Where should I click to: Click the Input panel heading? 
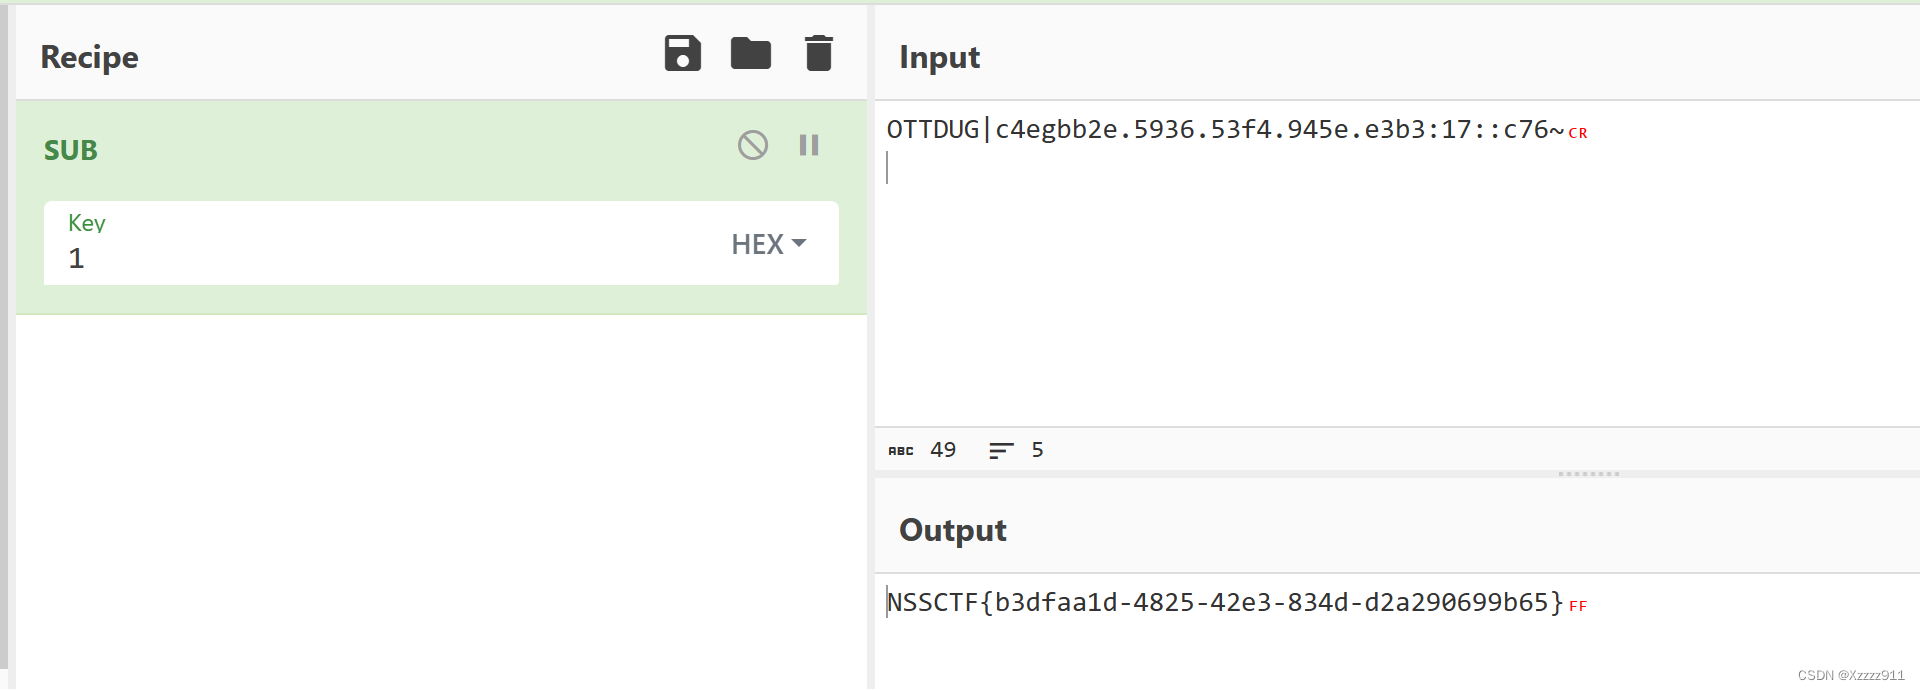[939, 57]
